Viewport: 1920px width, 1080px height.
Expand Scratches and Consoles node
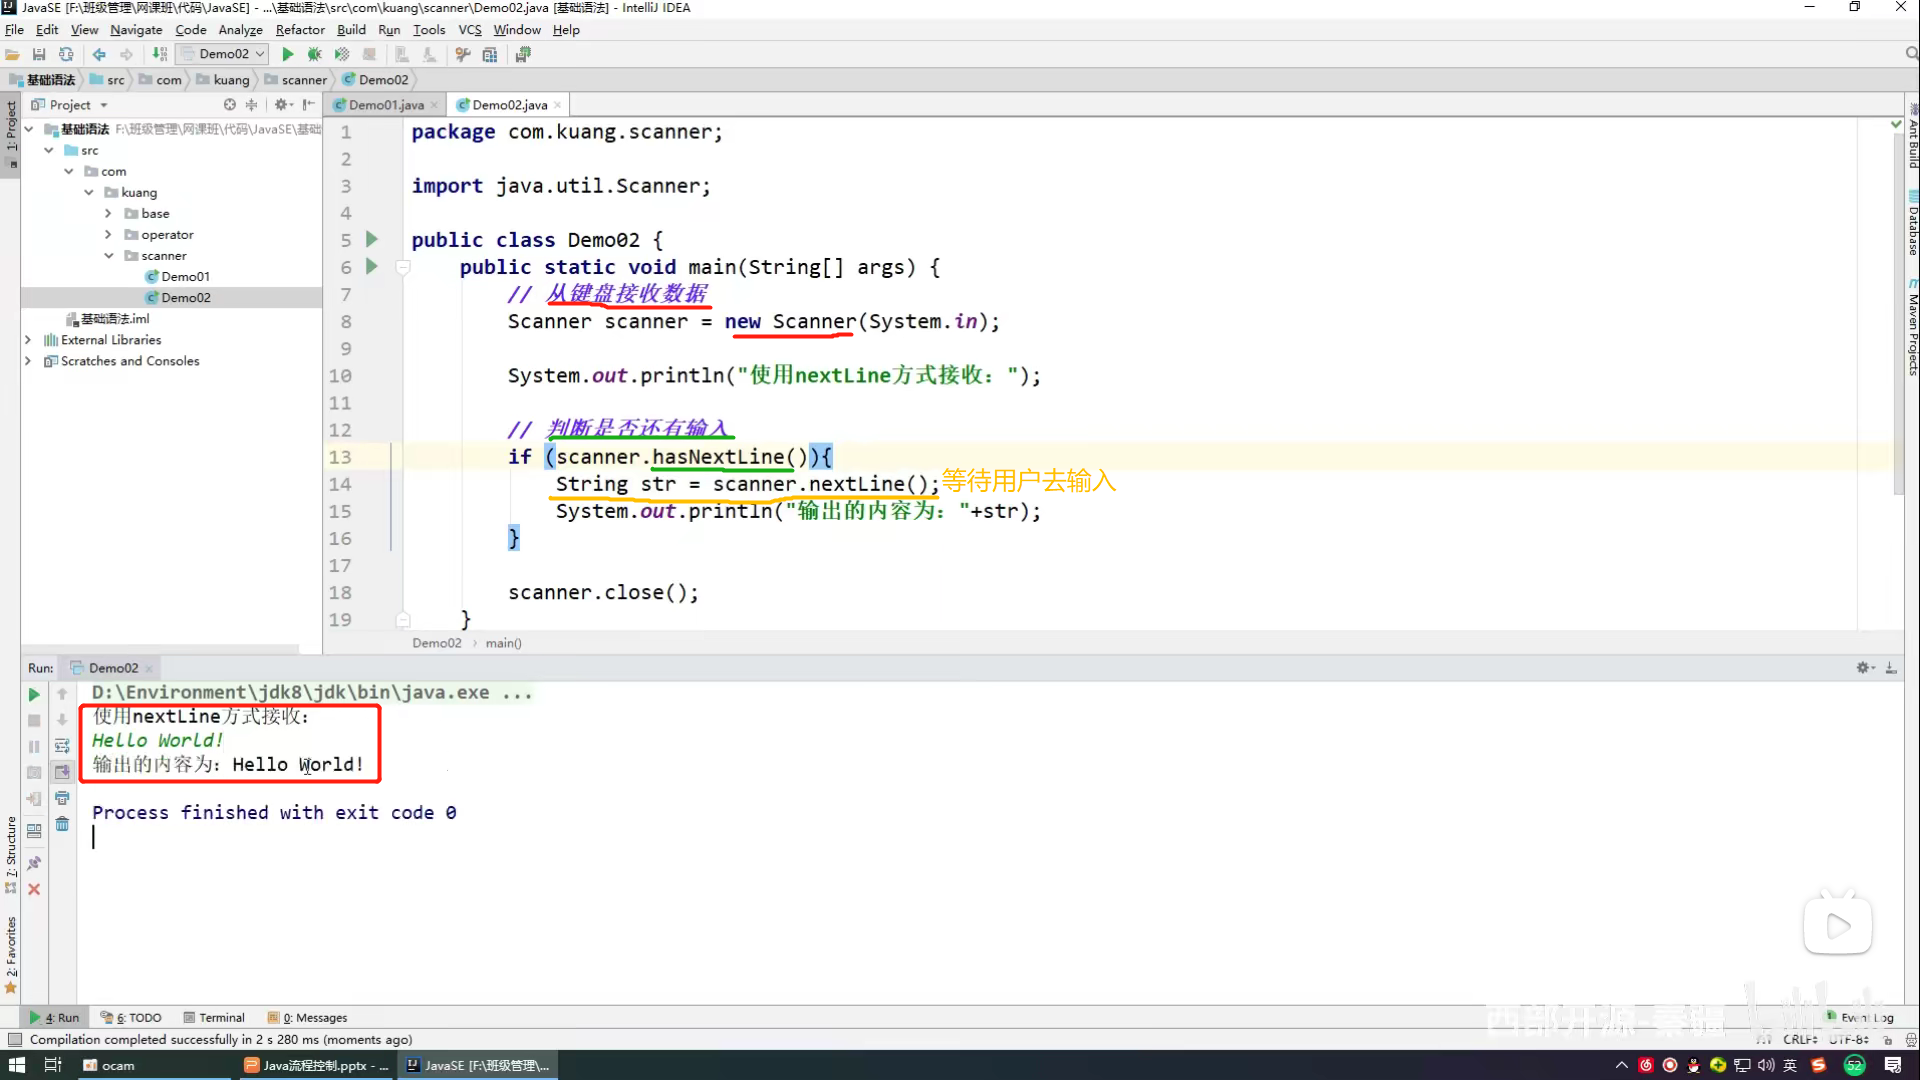click(28, 361)
